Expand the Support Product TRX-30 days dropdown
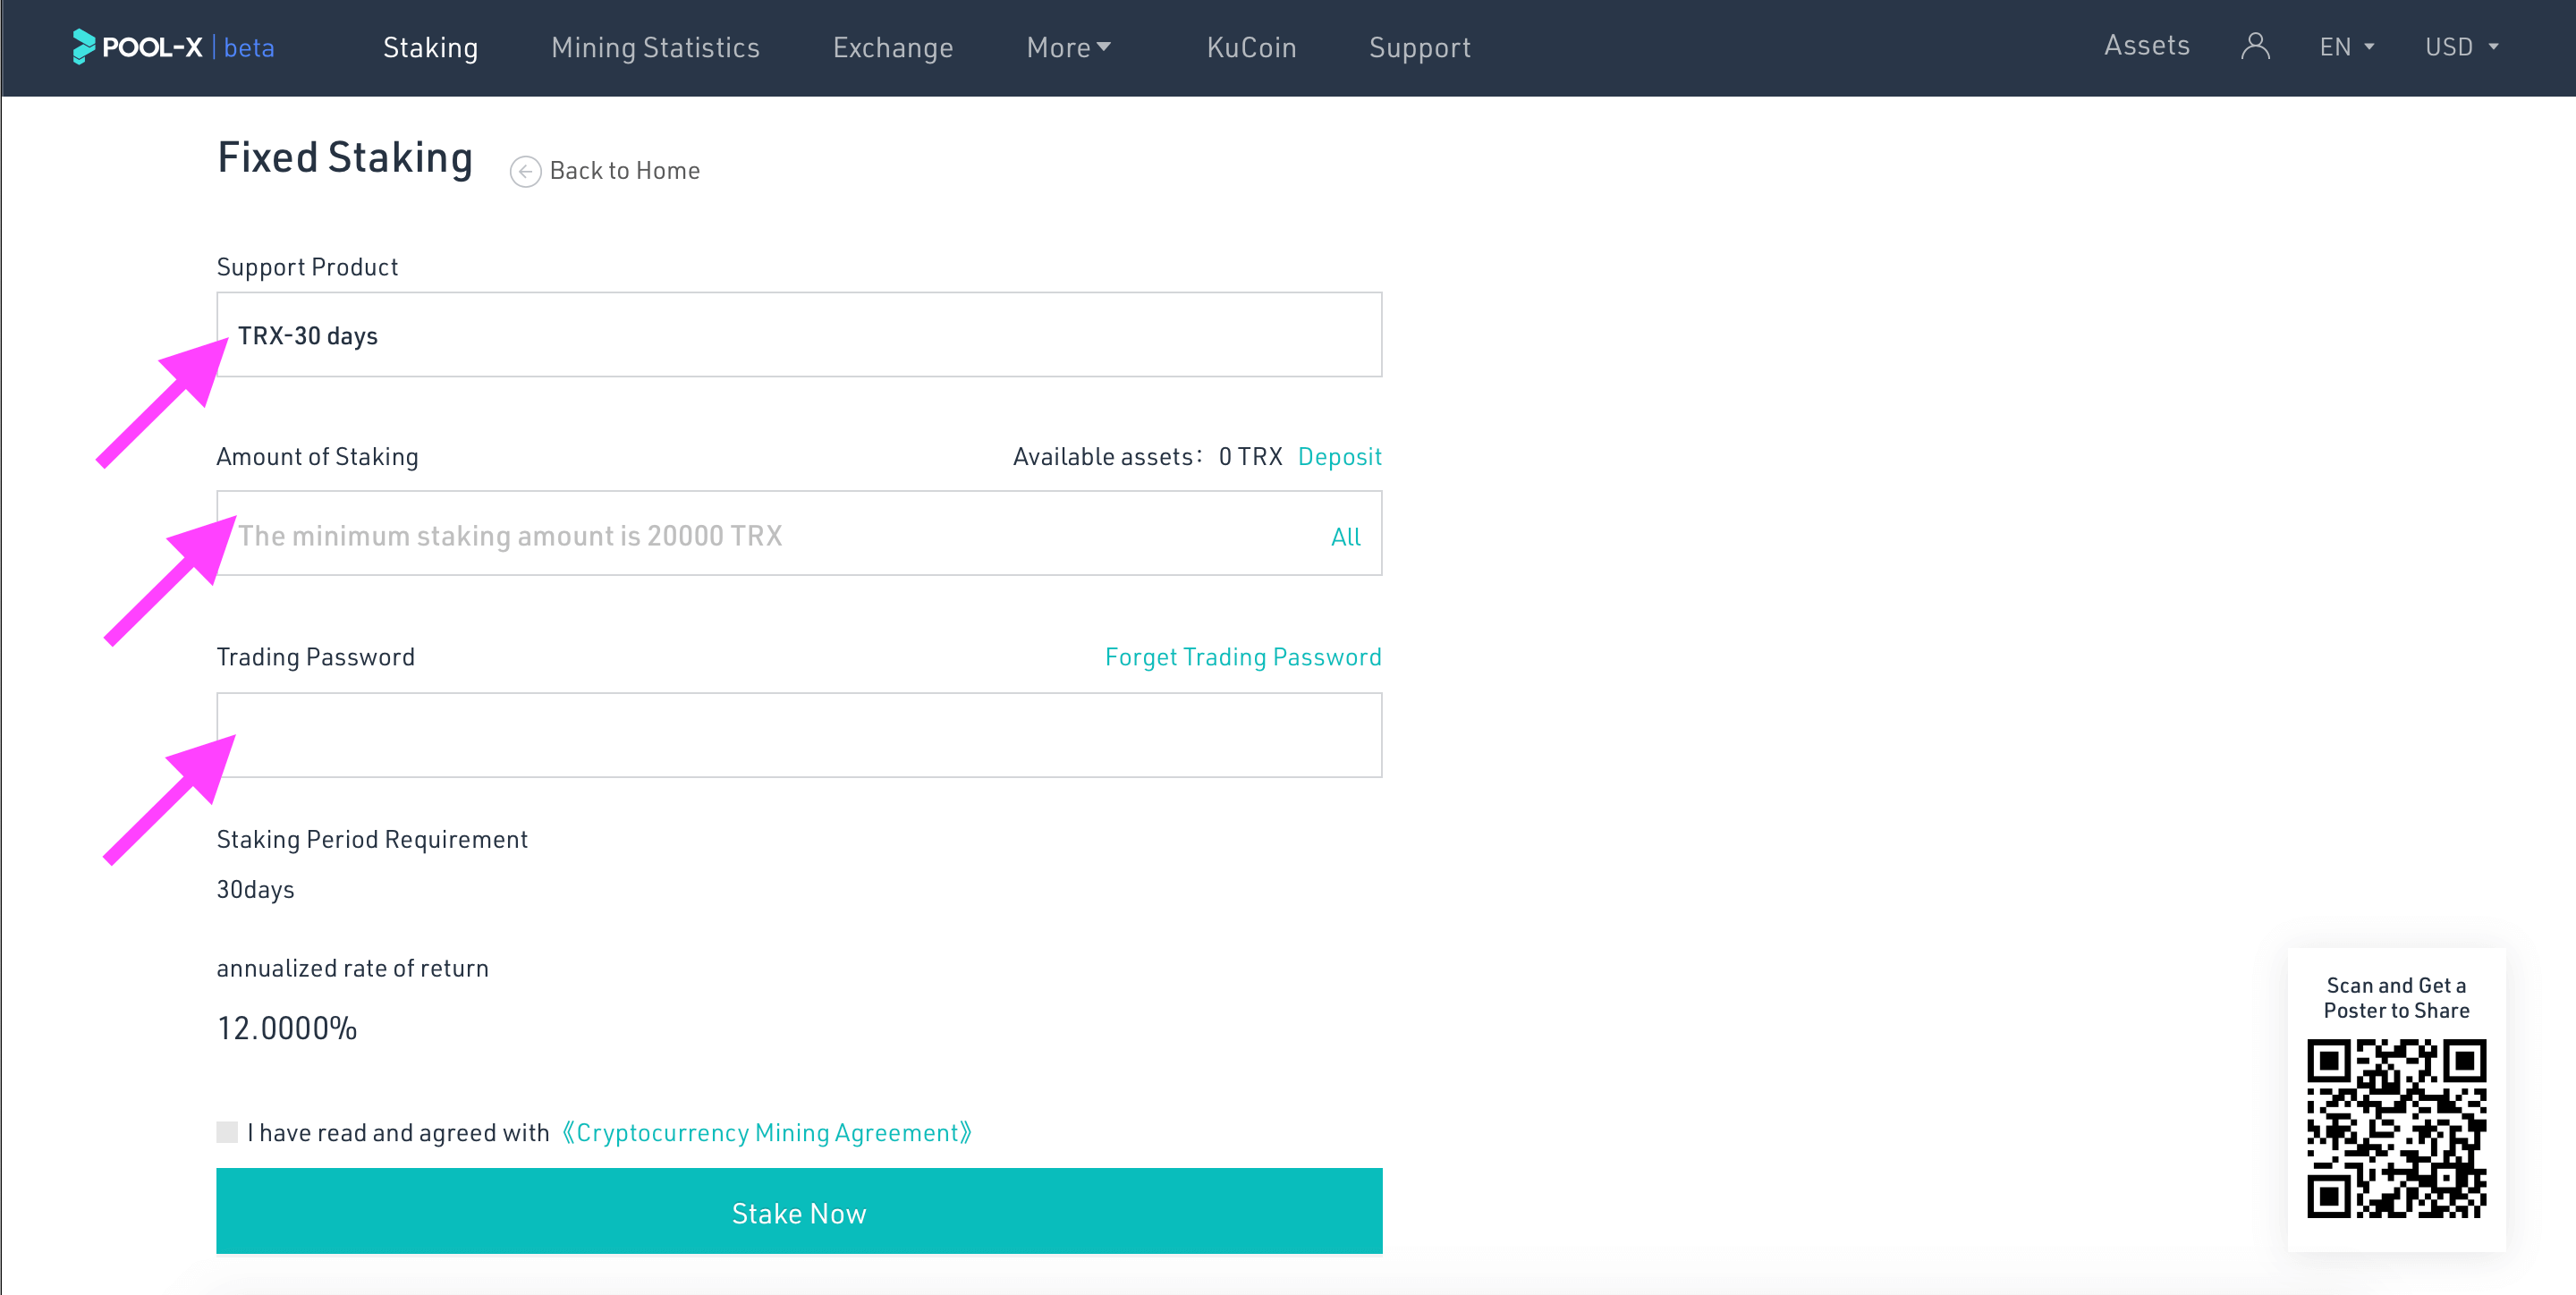This screenshot has height=1295, width=2576. [800, 335]
